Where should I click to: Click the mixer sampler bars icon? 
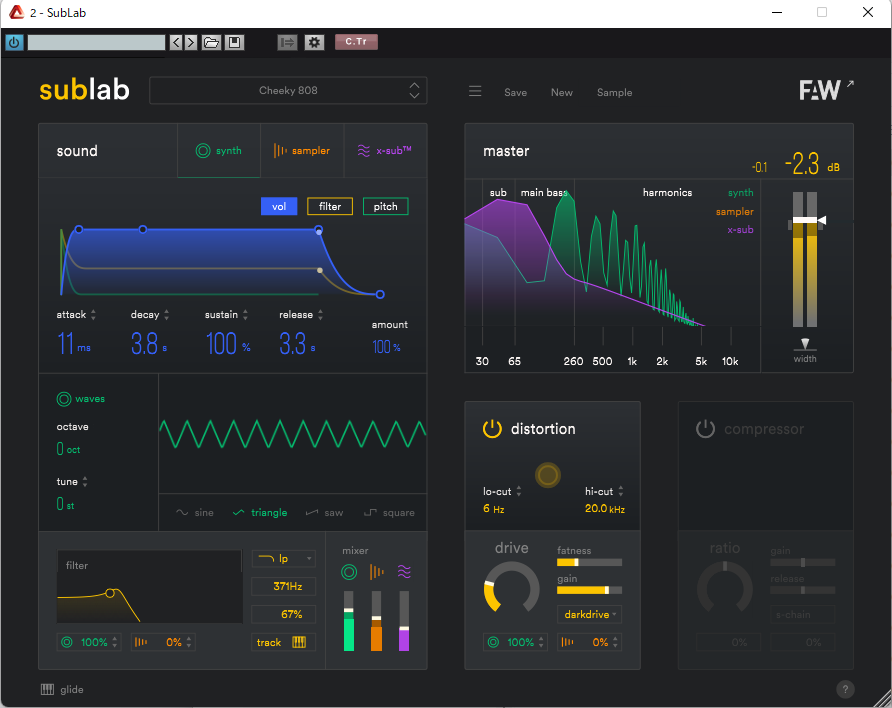tap(376, 572)
